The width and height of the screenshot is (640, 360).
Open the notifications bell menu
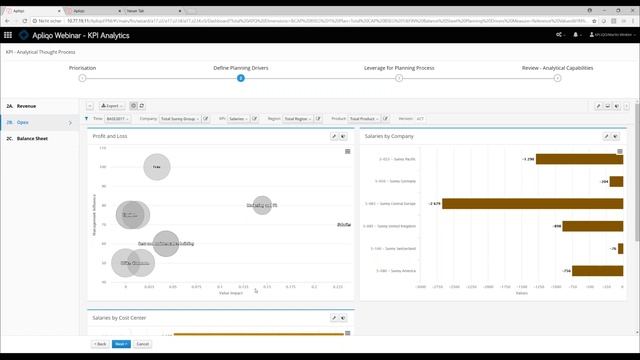(x=577, y=35)
